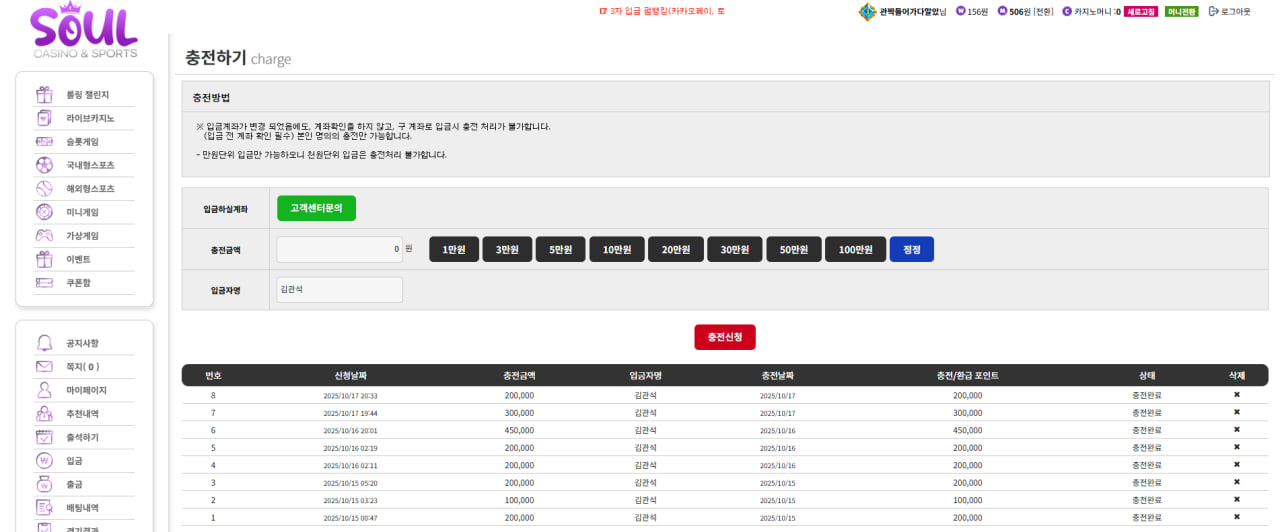The height and width of the screenshot is (532, 1280).
Task: Open 국내형스포츠 soccer ball icon
Action: point(44,165)
